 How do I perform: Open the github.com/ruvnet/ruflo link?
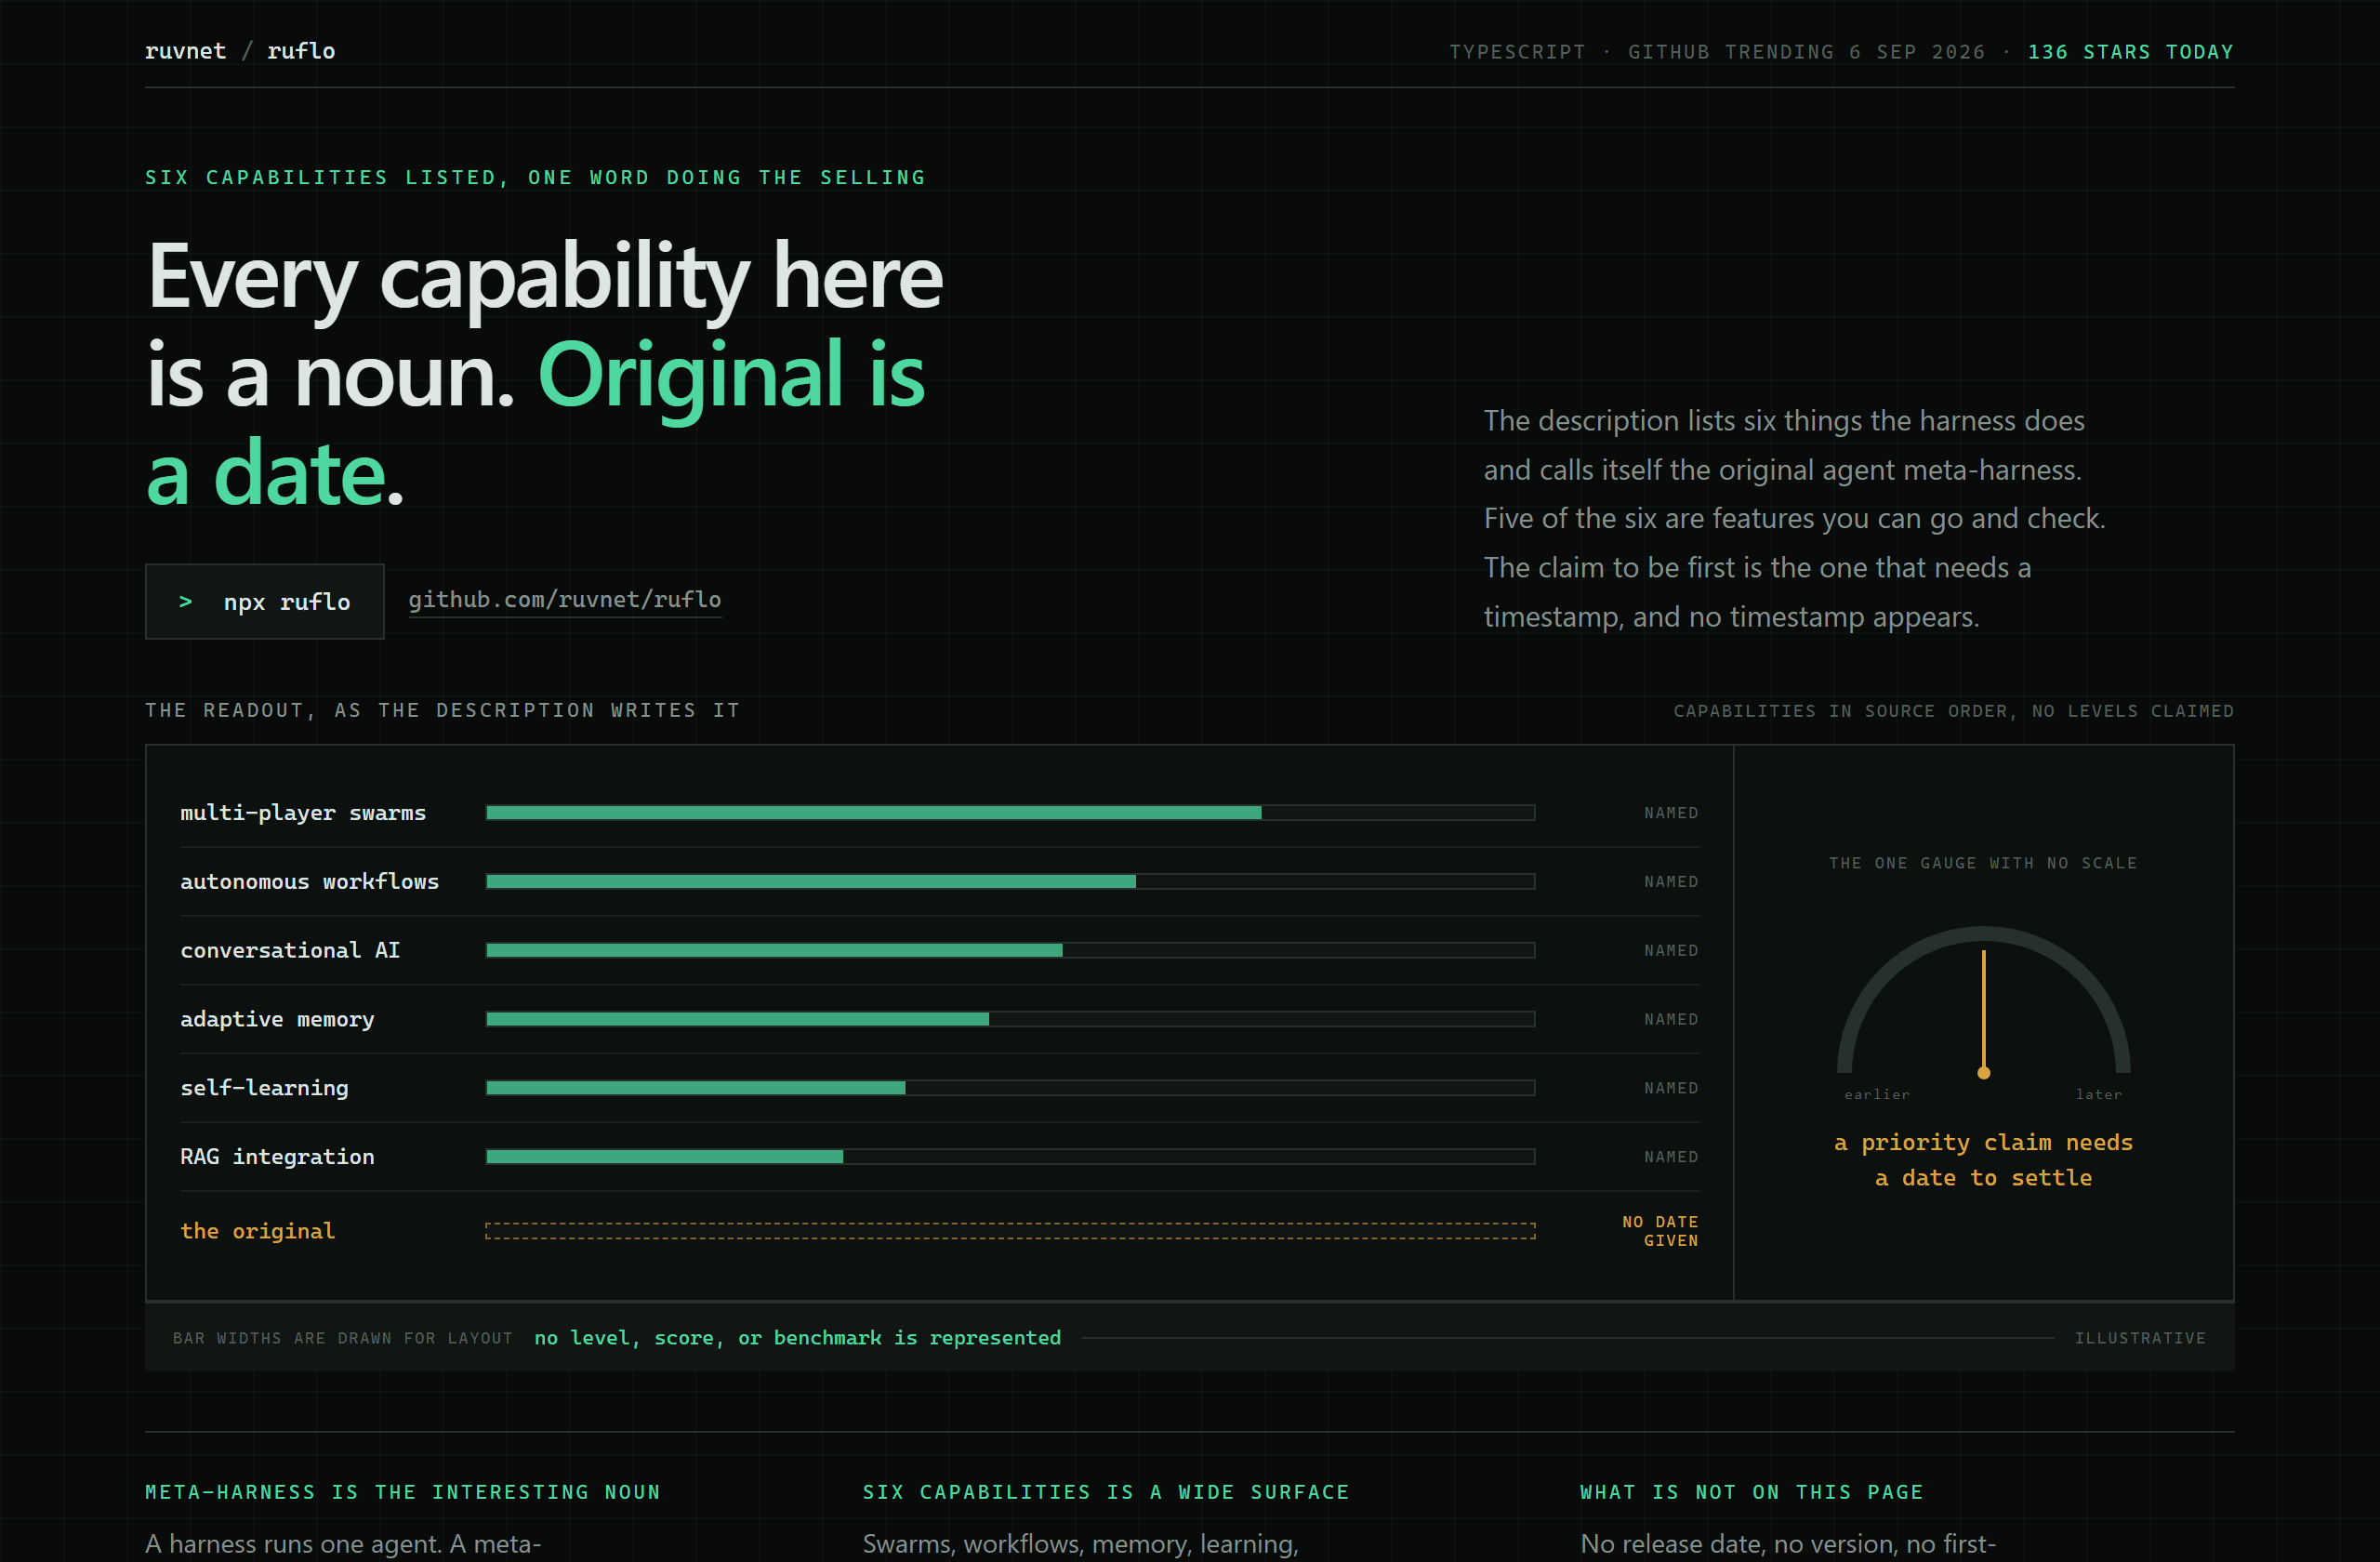564,599
